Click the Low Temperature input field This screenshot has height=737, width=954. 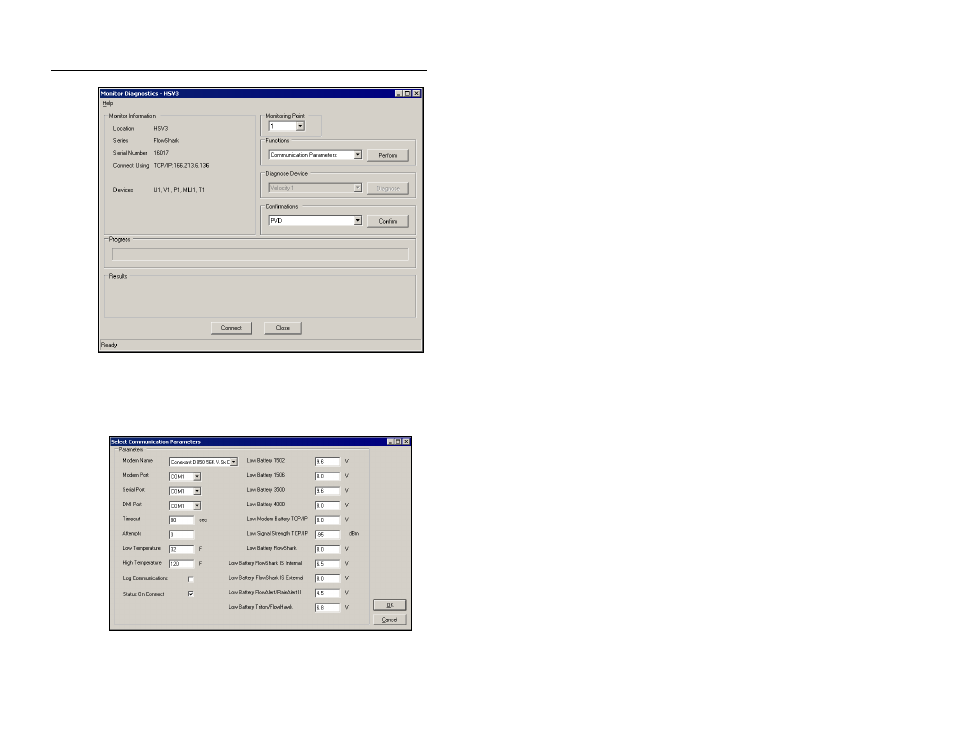point(181,549)
